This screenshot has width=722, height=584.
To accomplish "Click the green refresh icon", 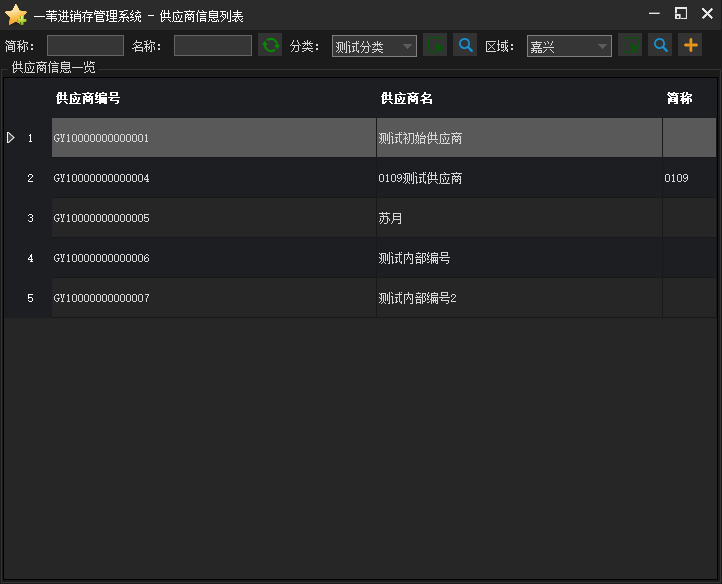I will click(270, 45).
